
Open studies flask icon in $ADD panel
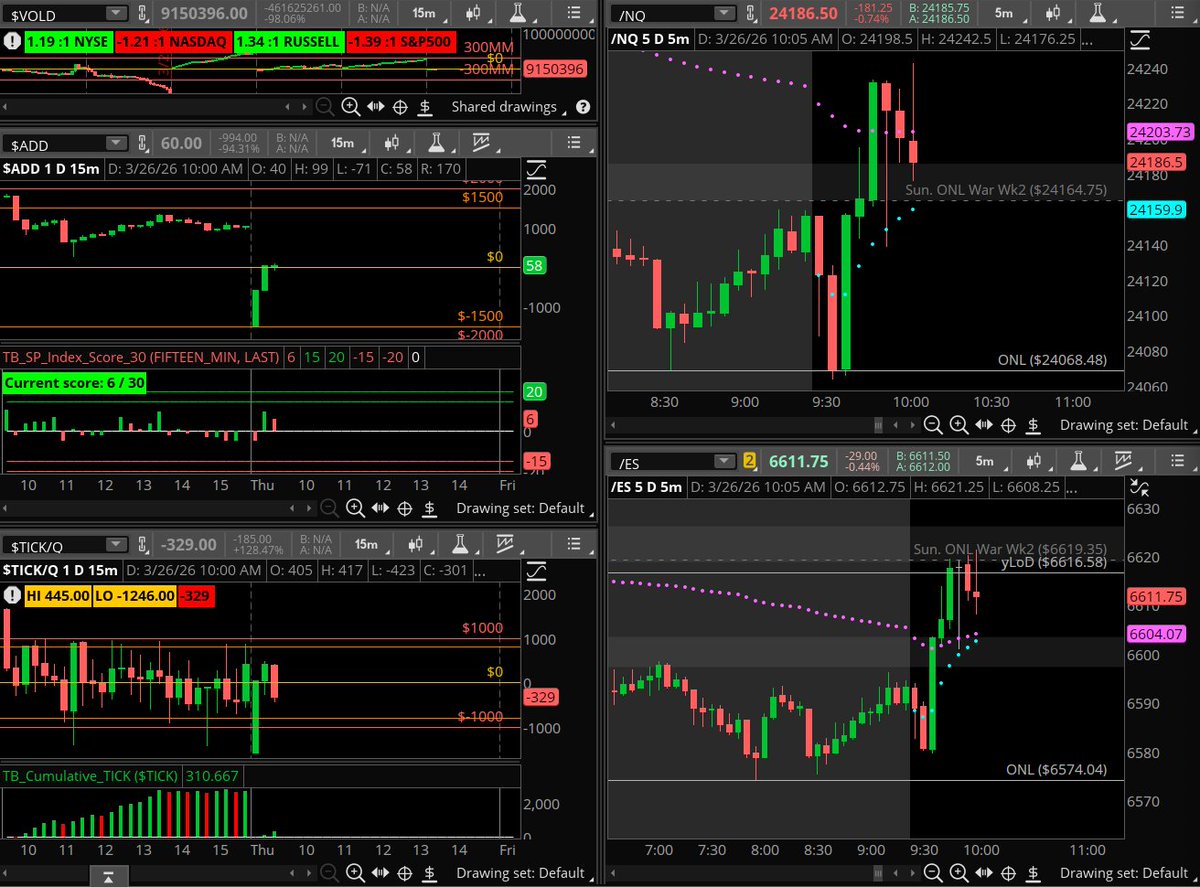click(x=438, y=143)
